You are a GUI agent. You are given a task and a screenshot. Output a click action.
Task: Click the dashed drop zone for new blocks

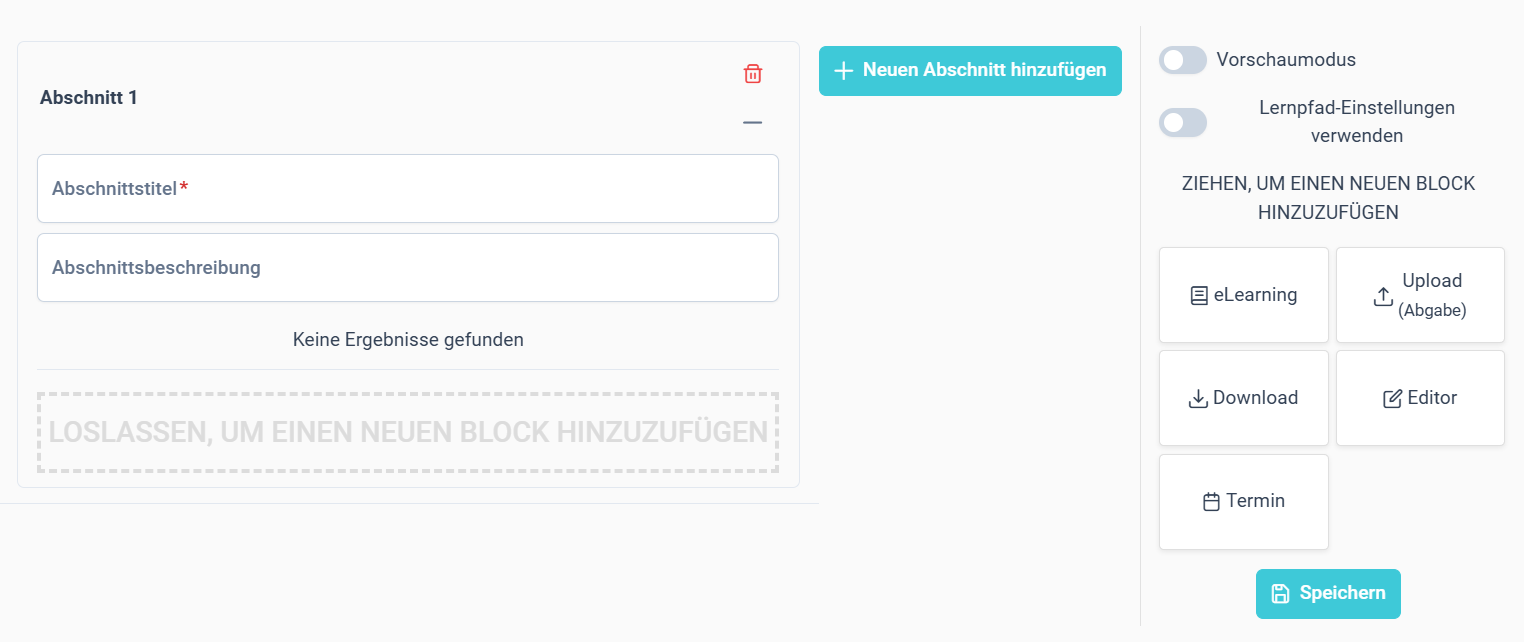(x=408, y=432)
